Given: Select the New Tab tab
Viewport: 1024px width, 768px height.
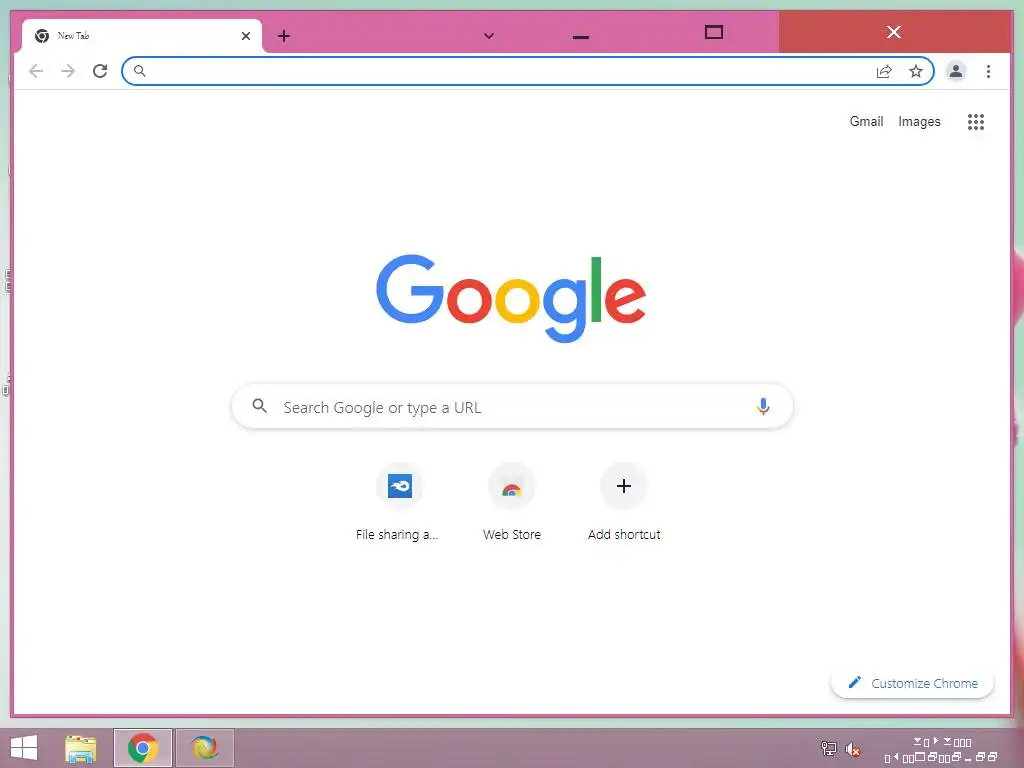Looking at the screenshot, I should click(x=142, y=36).
